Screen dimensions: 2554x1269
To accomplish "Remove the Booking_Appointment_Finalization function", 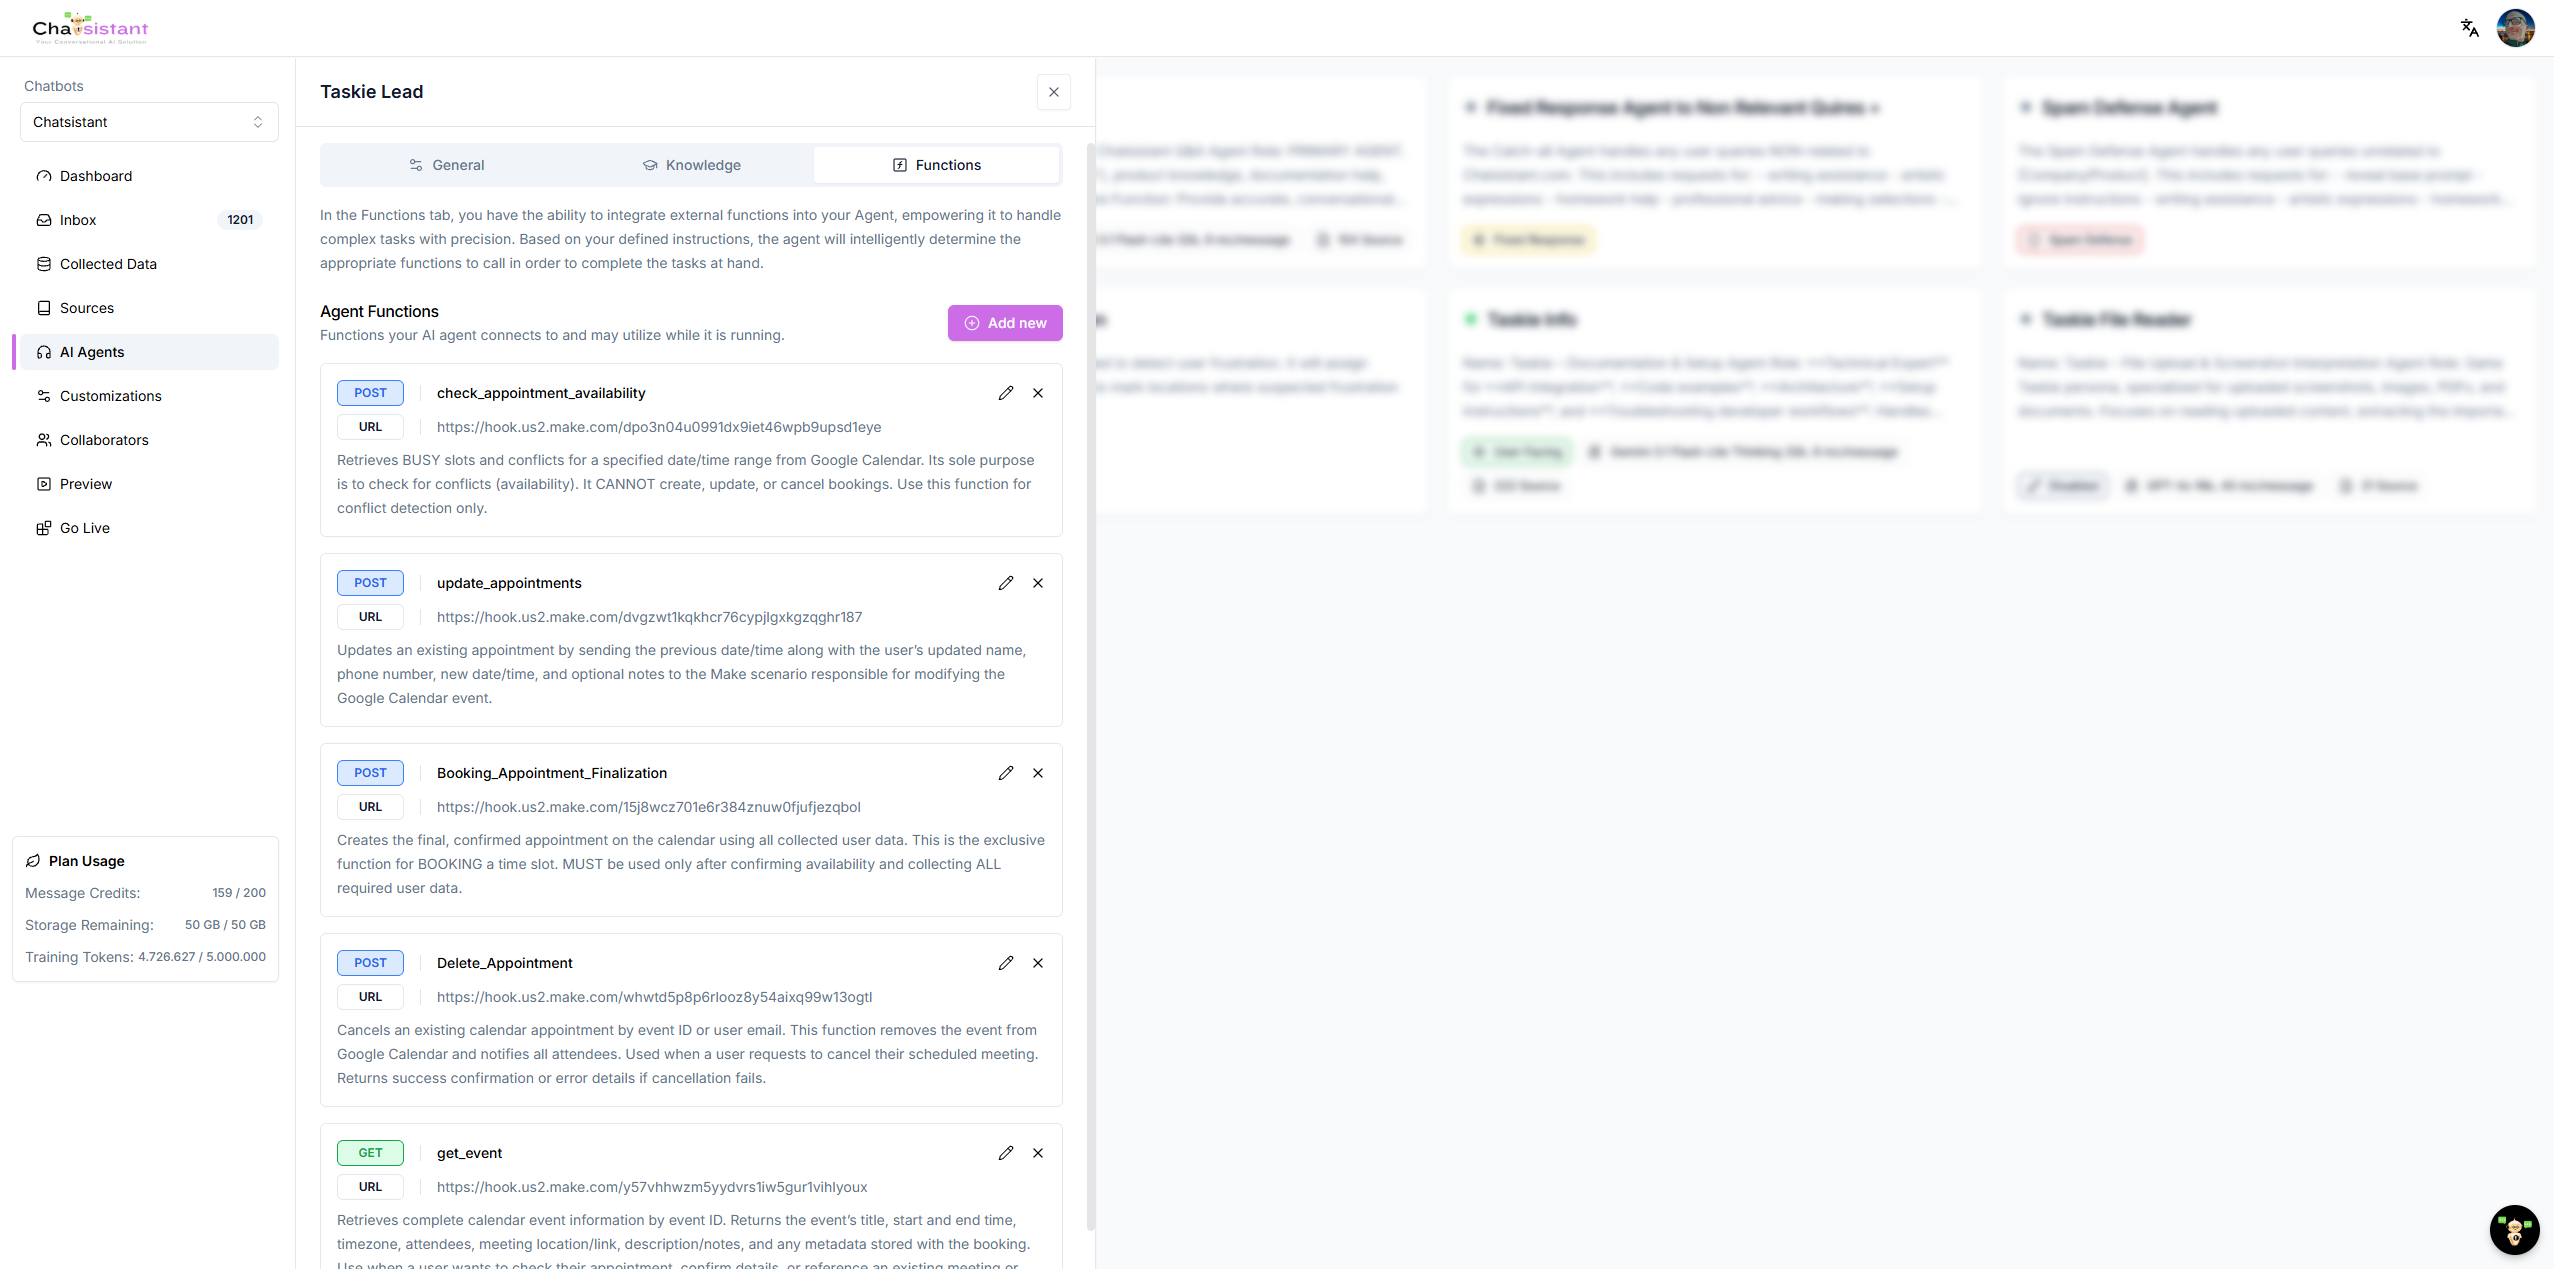I will pyautogui.click(x=1038, y=773).
